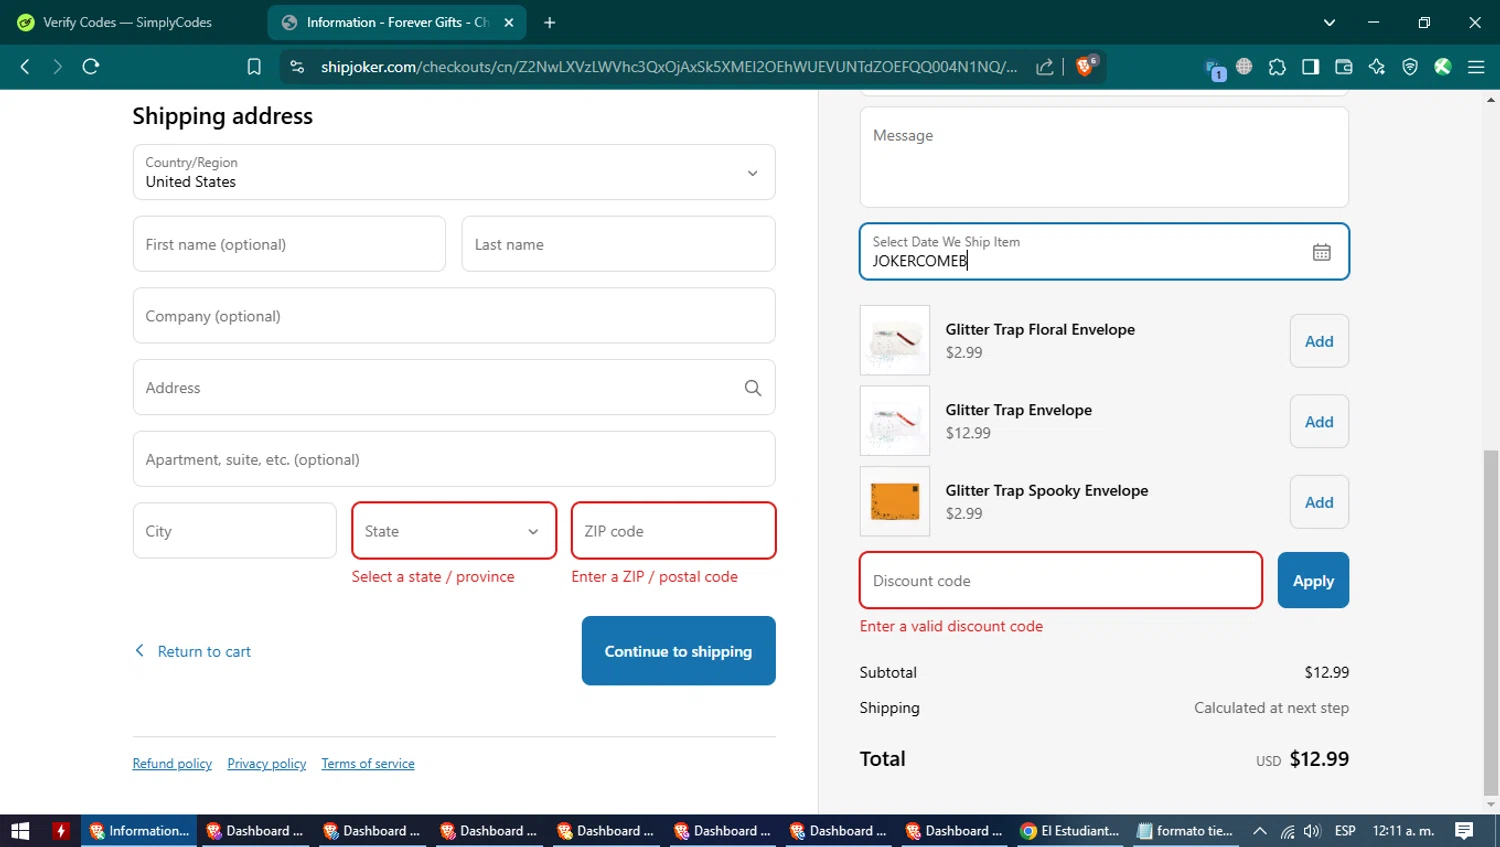The width and height of the screenshot is (1500, 847).
Task: Click the globe extension icon in toolbar
Action: click(1244, 67)
